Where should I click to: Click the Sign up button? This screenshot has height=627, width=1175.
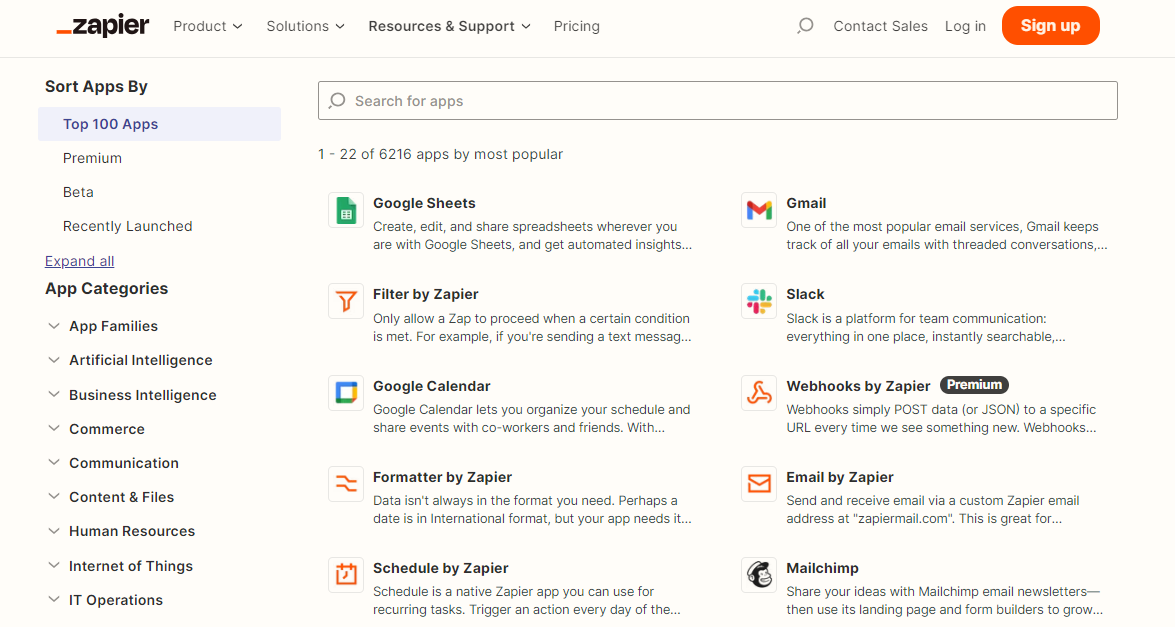tap(1051, 25)
